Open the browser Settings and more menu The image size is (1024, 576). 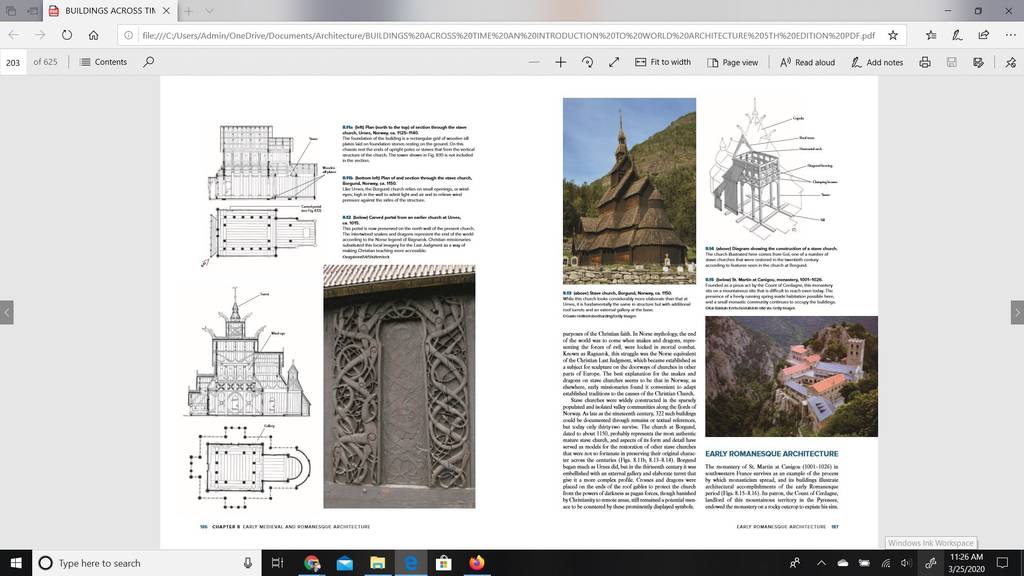tap(1010, 35)
